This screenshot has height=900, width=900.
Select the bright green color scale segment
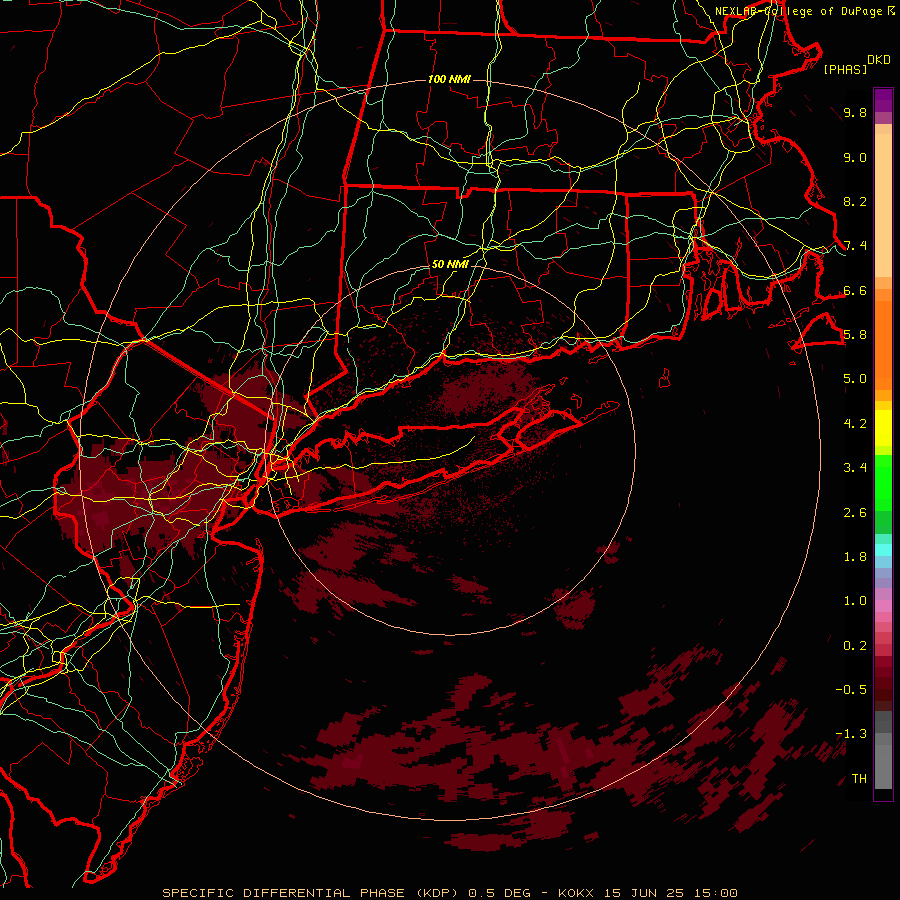coord(883,482)
